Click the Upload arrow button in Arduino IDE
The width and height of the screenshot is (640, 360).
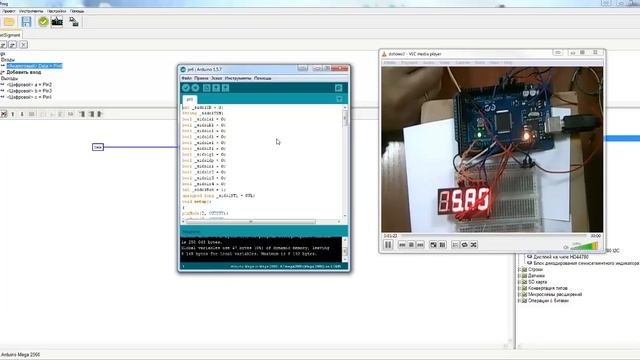point(195,88)
